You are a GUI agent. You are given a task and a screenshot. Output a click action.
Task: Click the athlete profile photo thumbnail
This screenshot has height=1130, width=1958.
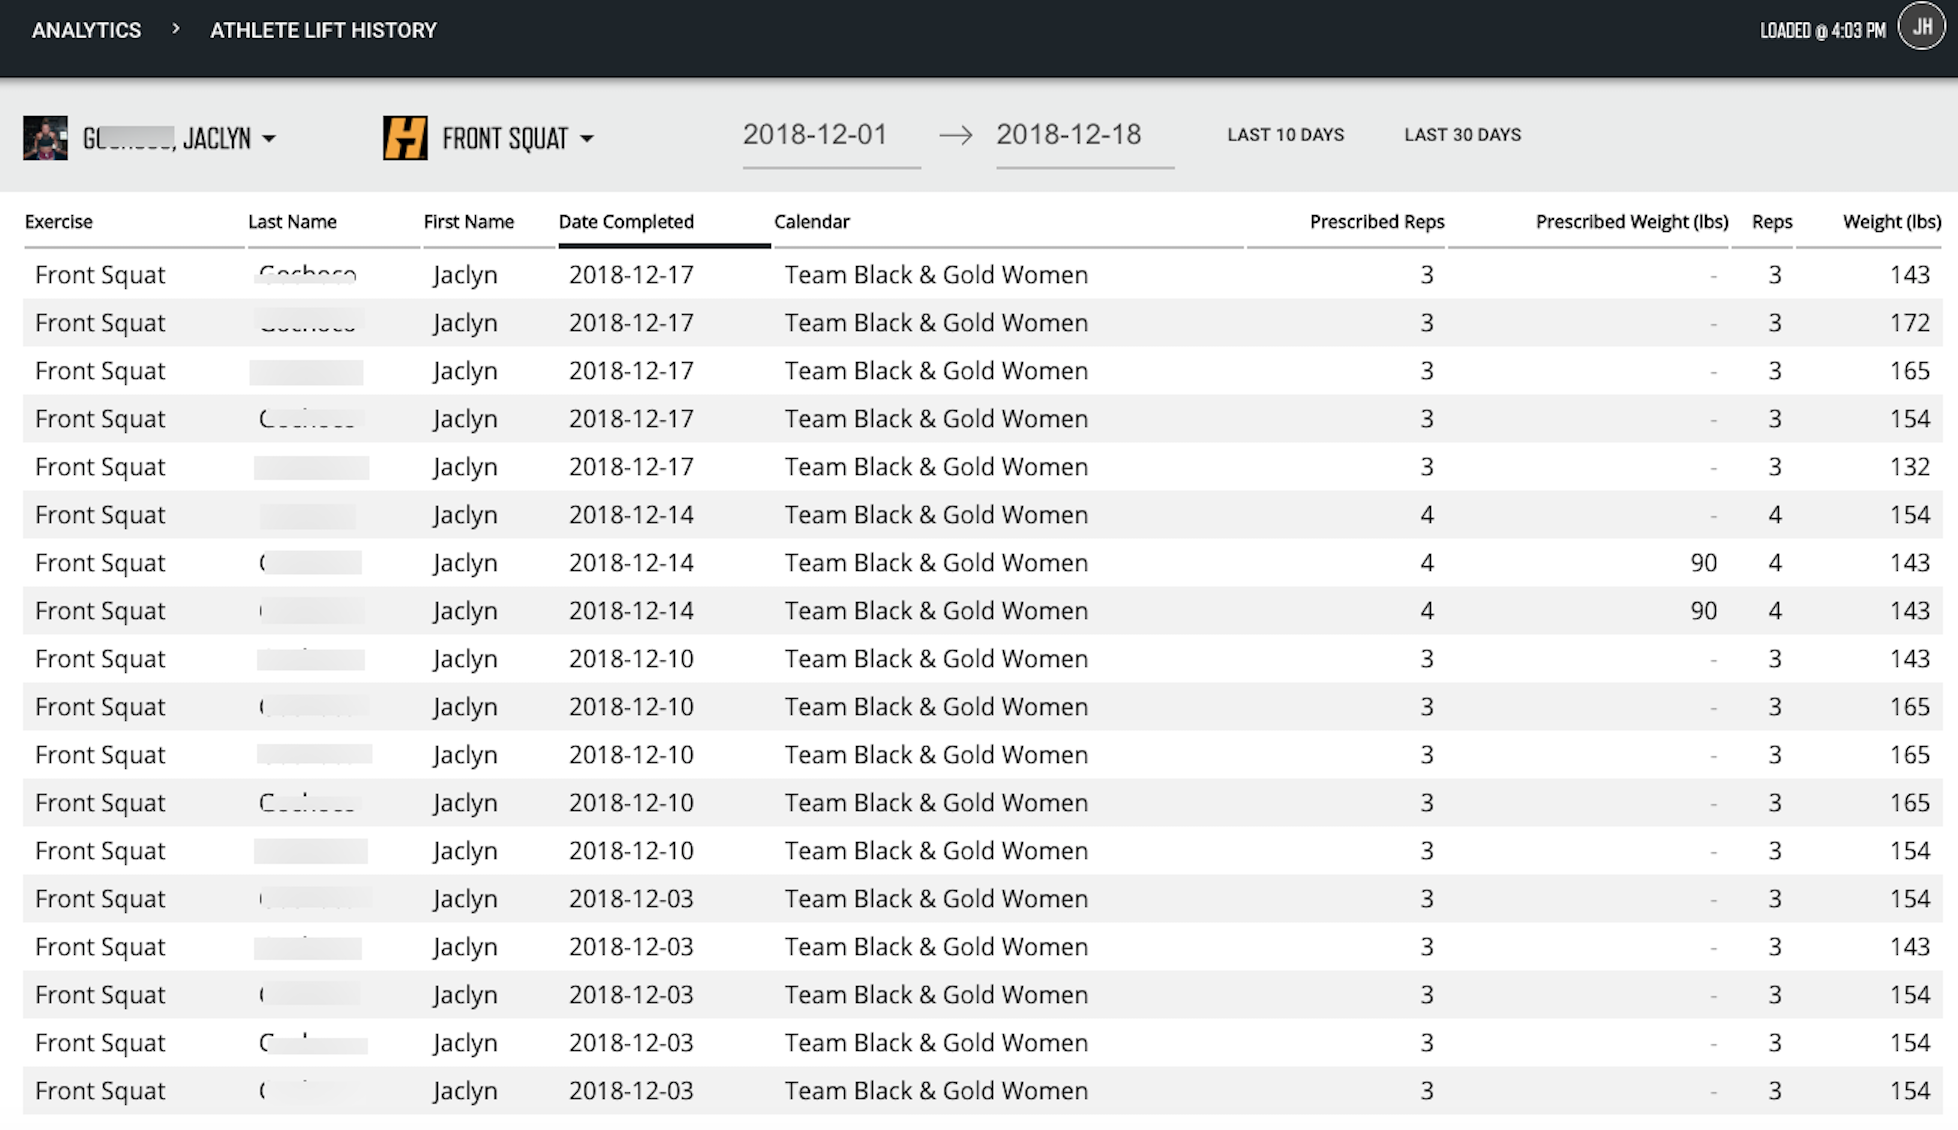[x=45, y=138]
